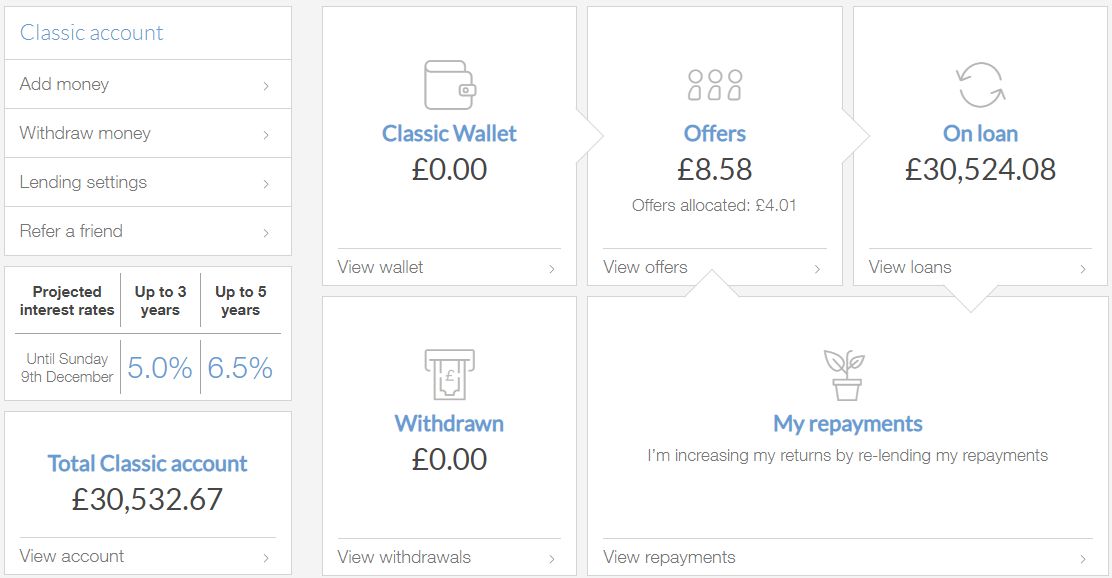The height and width of the screenshot is (578, 1112).
Task: Expand the View offers row
Action: click(714, 267)
